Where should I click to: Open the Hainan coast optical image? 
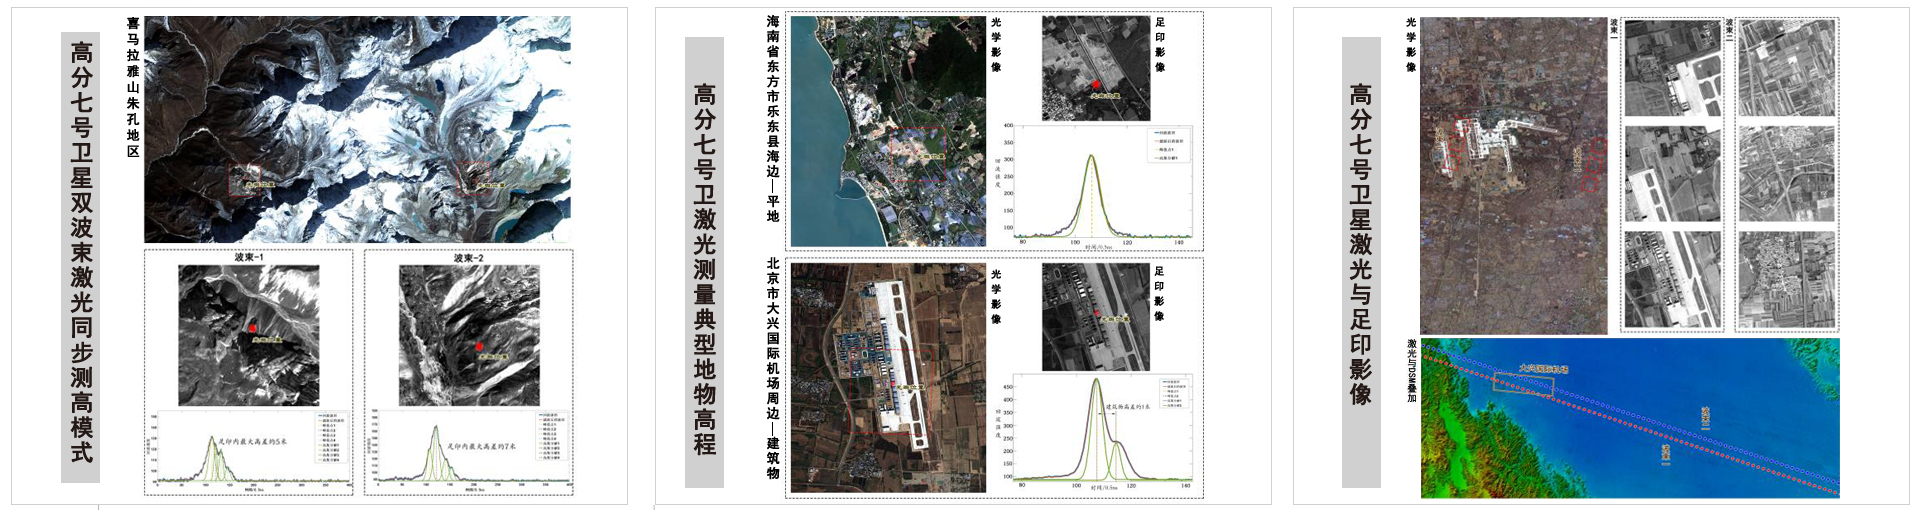[888, 131]
